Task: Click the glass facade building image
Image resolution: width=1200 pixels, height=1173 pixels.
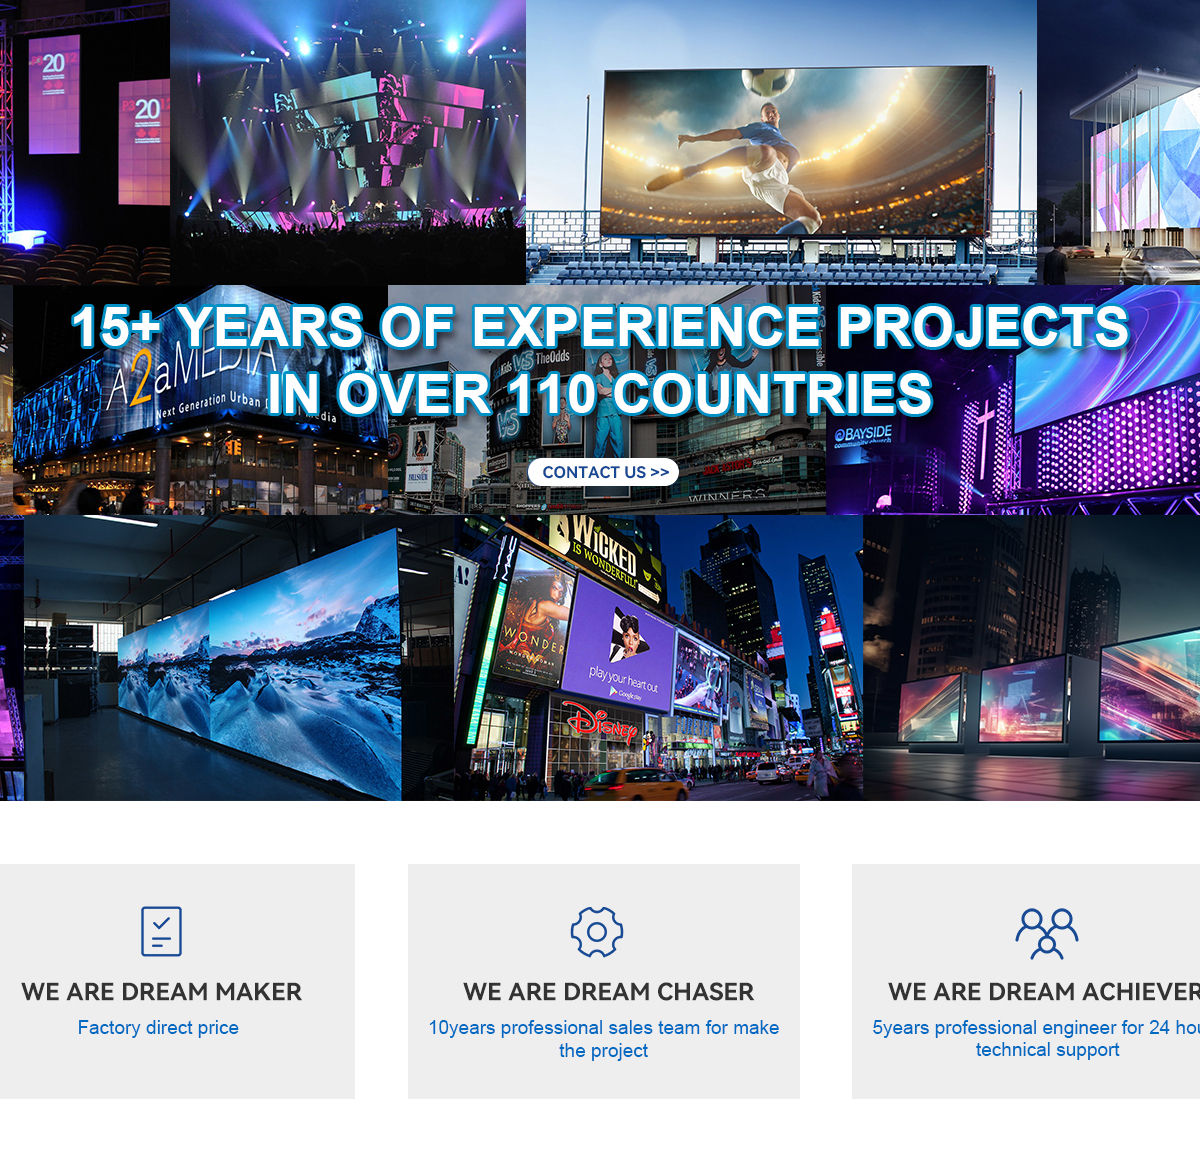Action: click(1118, 142)
